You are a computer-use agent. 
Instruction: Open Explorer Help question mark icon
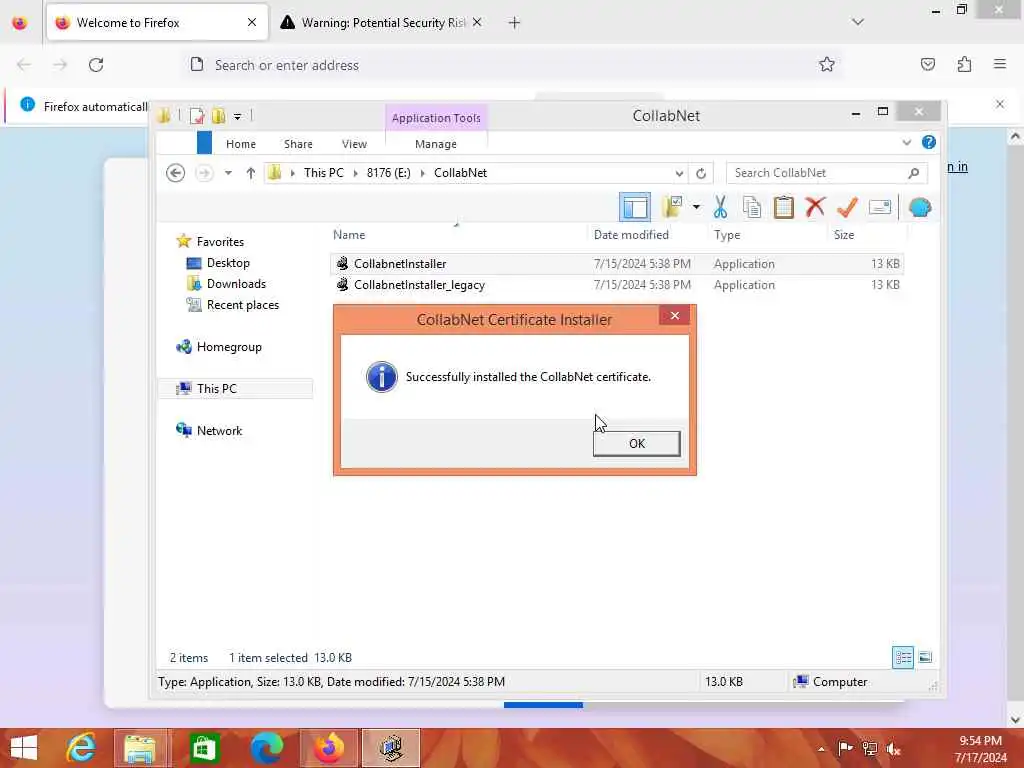pyautogui.click(x=928, y=142)
